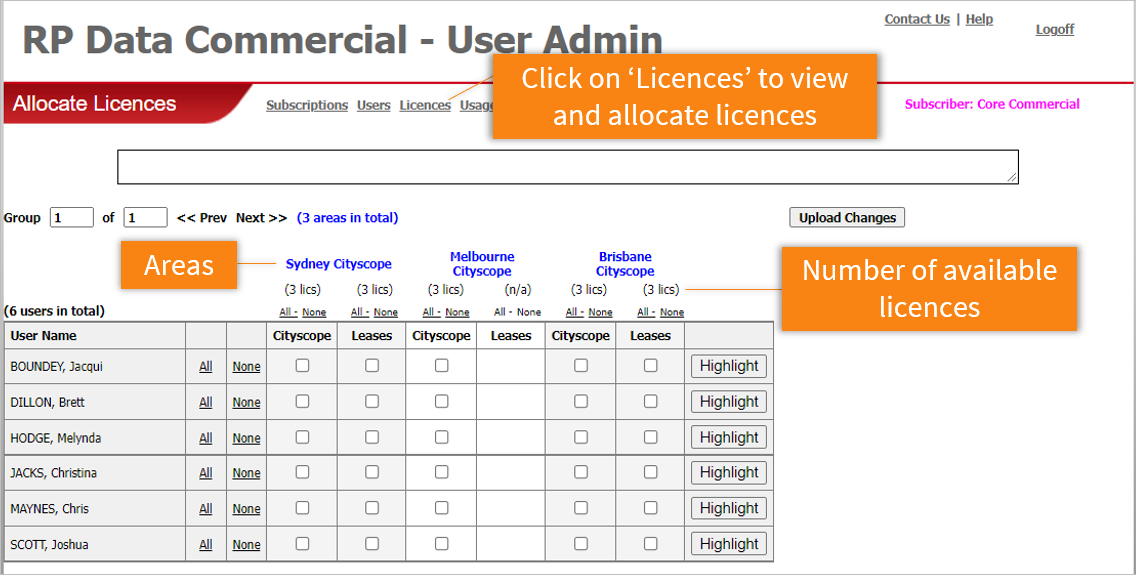Click None above Brisbane Cityscope column
Screen dimensions: 1136x575
(x=600, y=312)
